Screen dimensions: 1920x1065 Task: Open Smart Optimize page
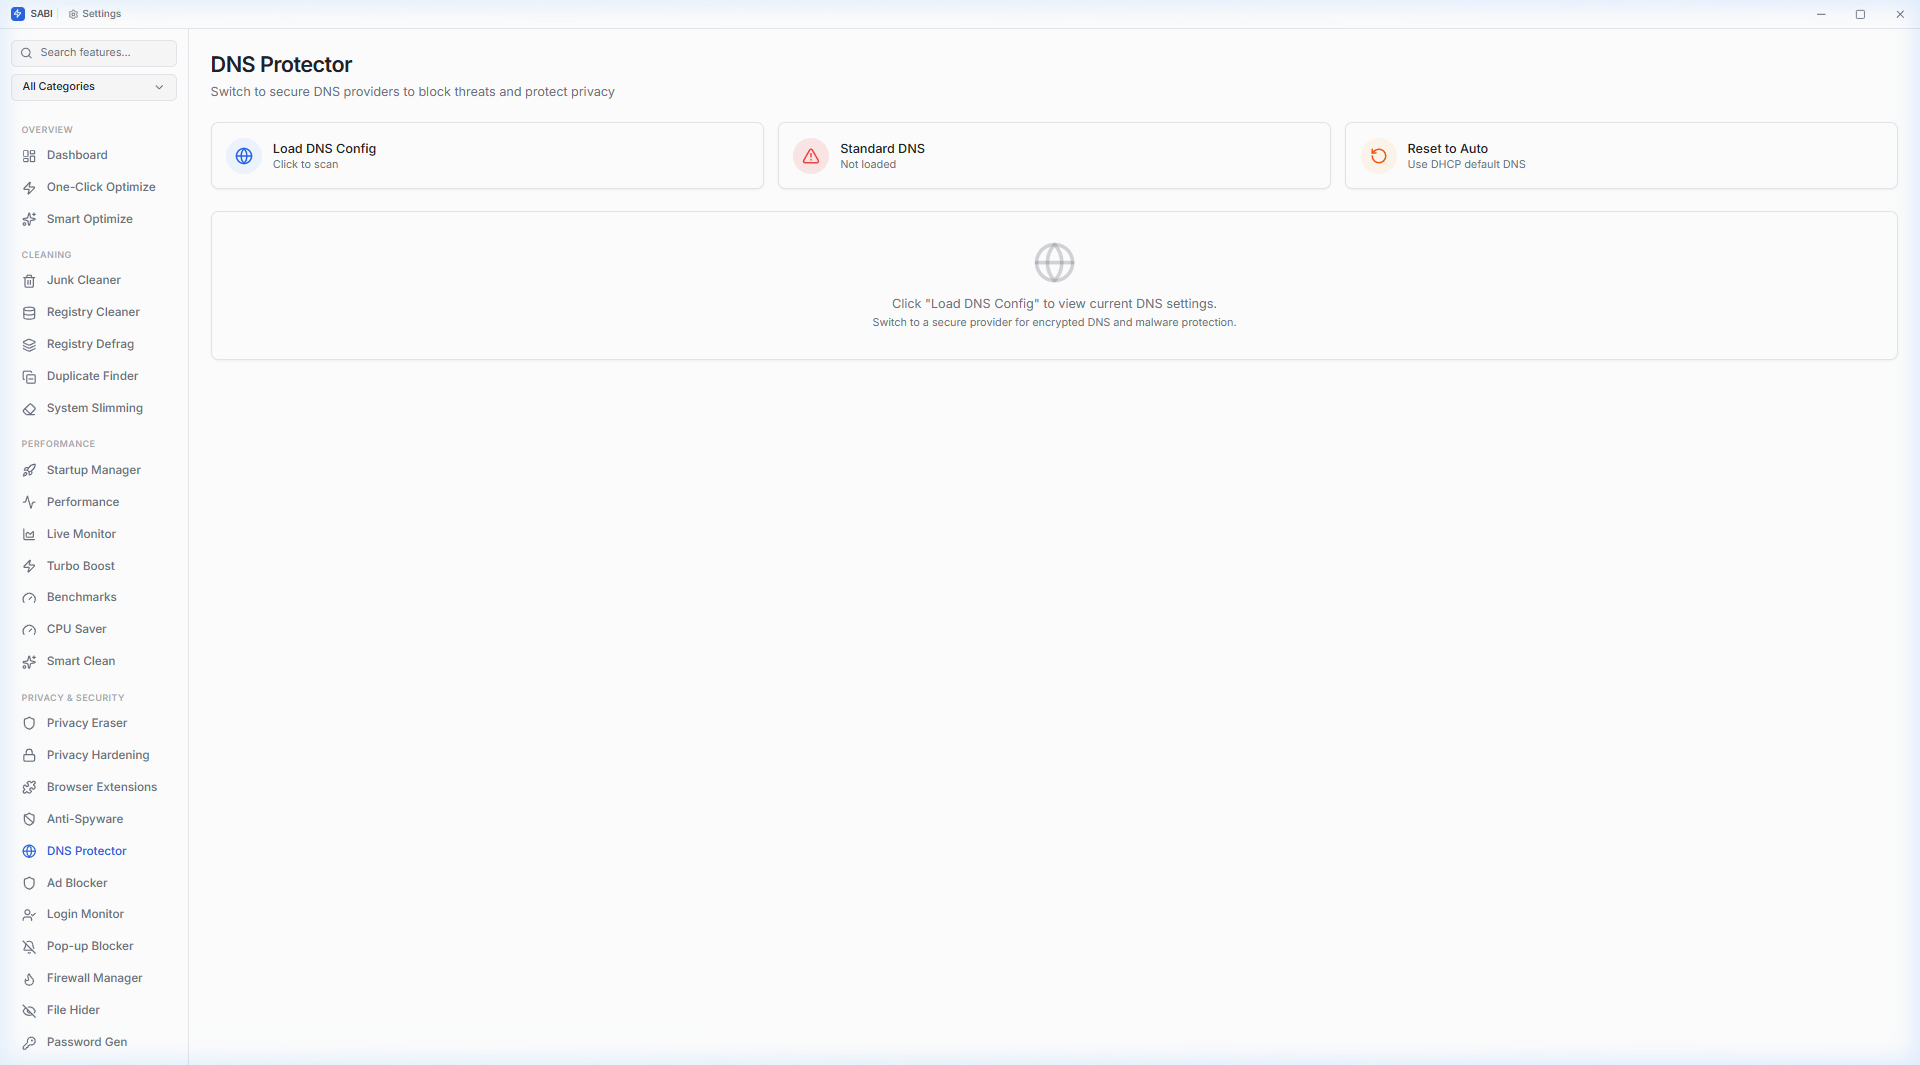(89, 219)
